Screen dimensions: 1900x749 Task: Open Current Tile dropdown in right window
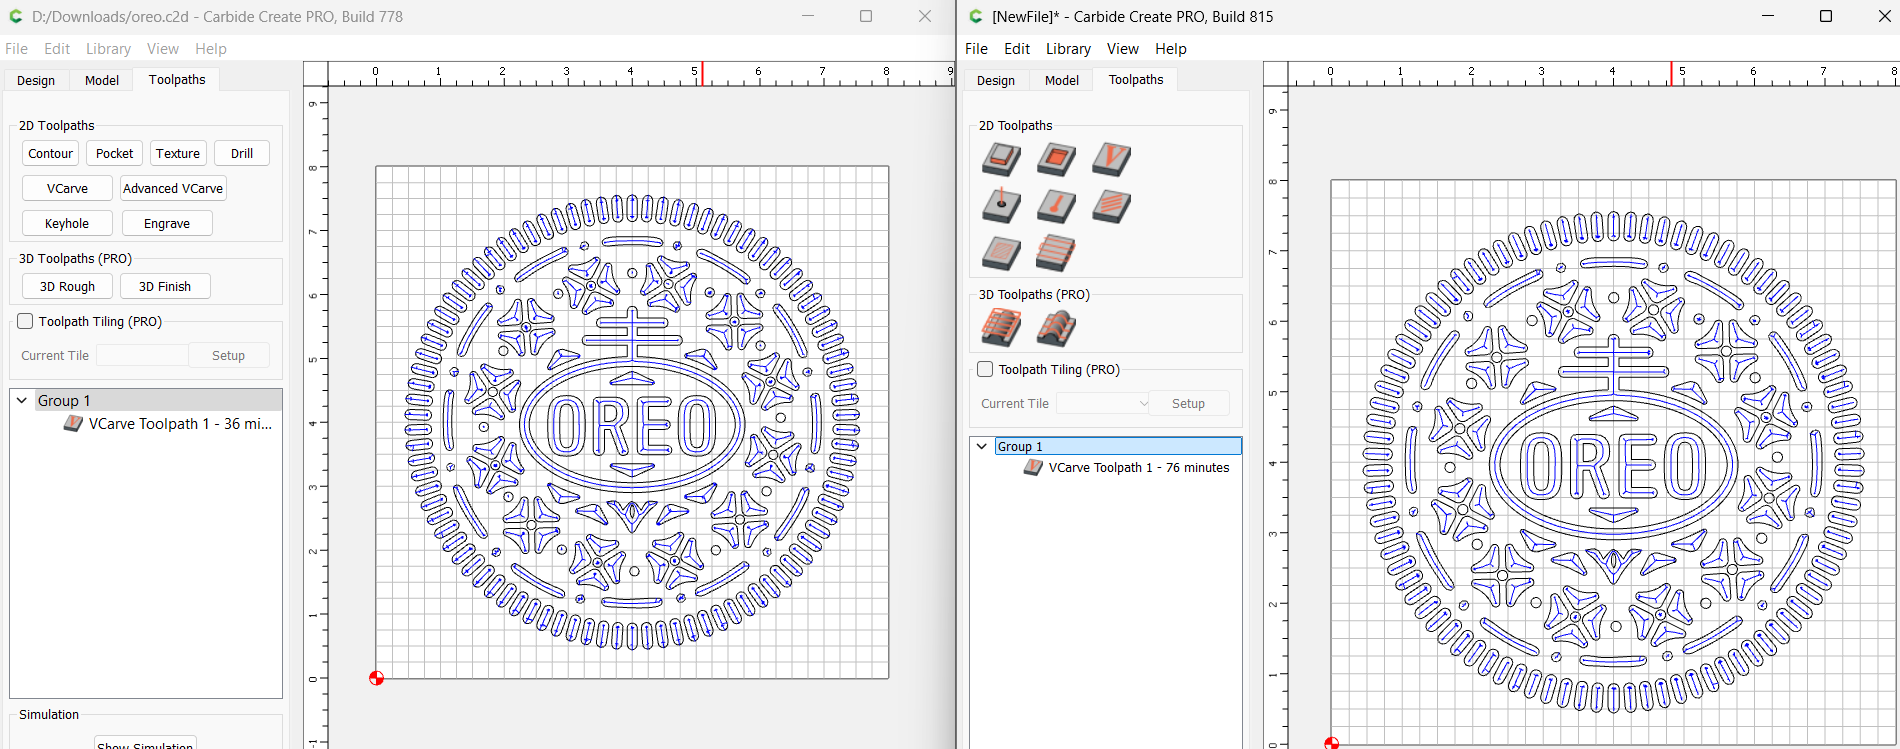click(x=1103, y=403)
